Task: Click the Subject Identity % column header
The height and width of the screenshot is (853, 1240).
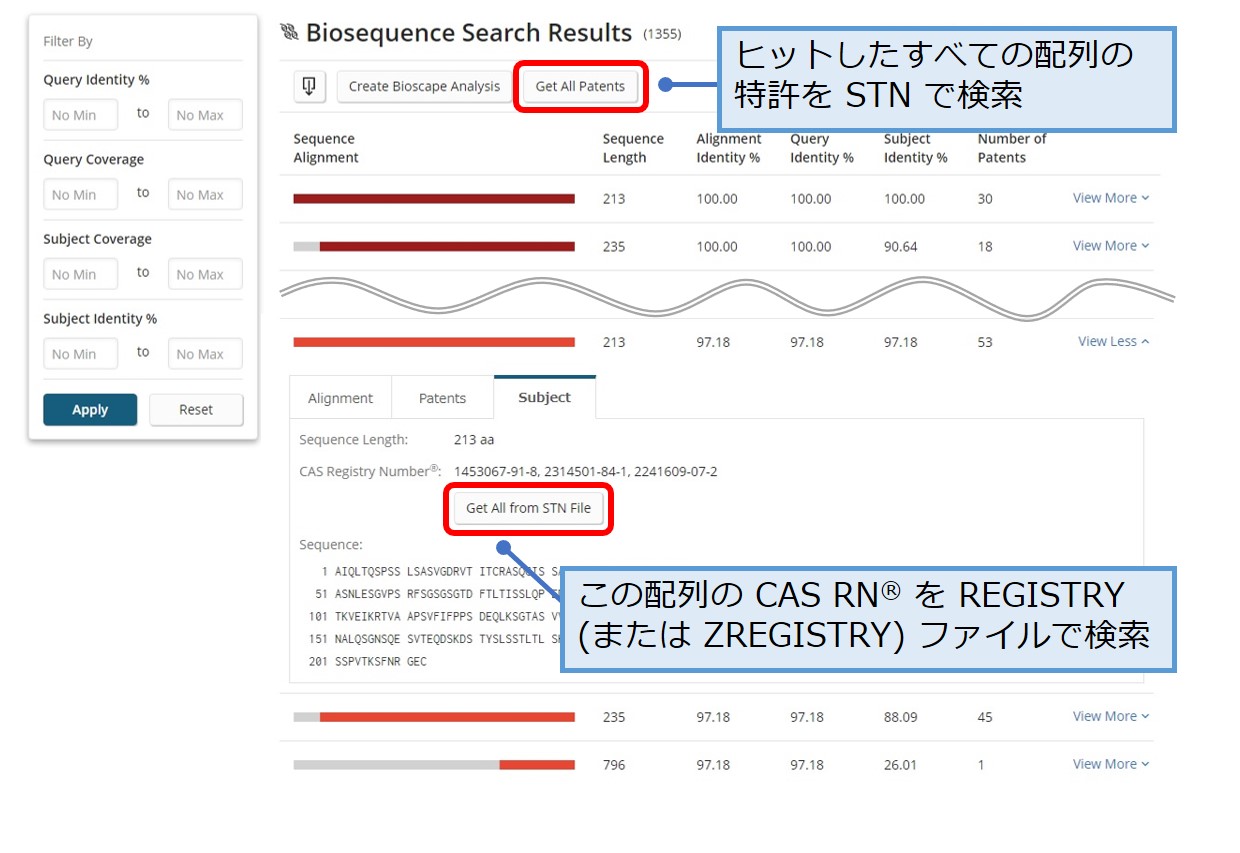Action: [x=916, y=148]
